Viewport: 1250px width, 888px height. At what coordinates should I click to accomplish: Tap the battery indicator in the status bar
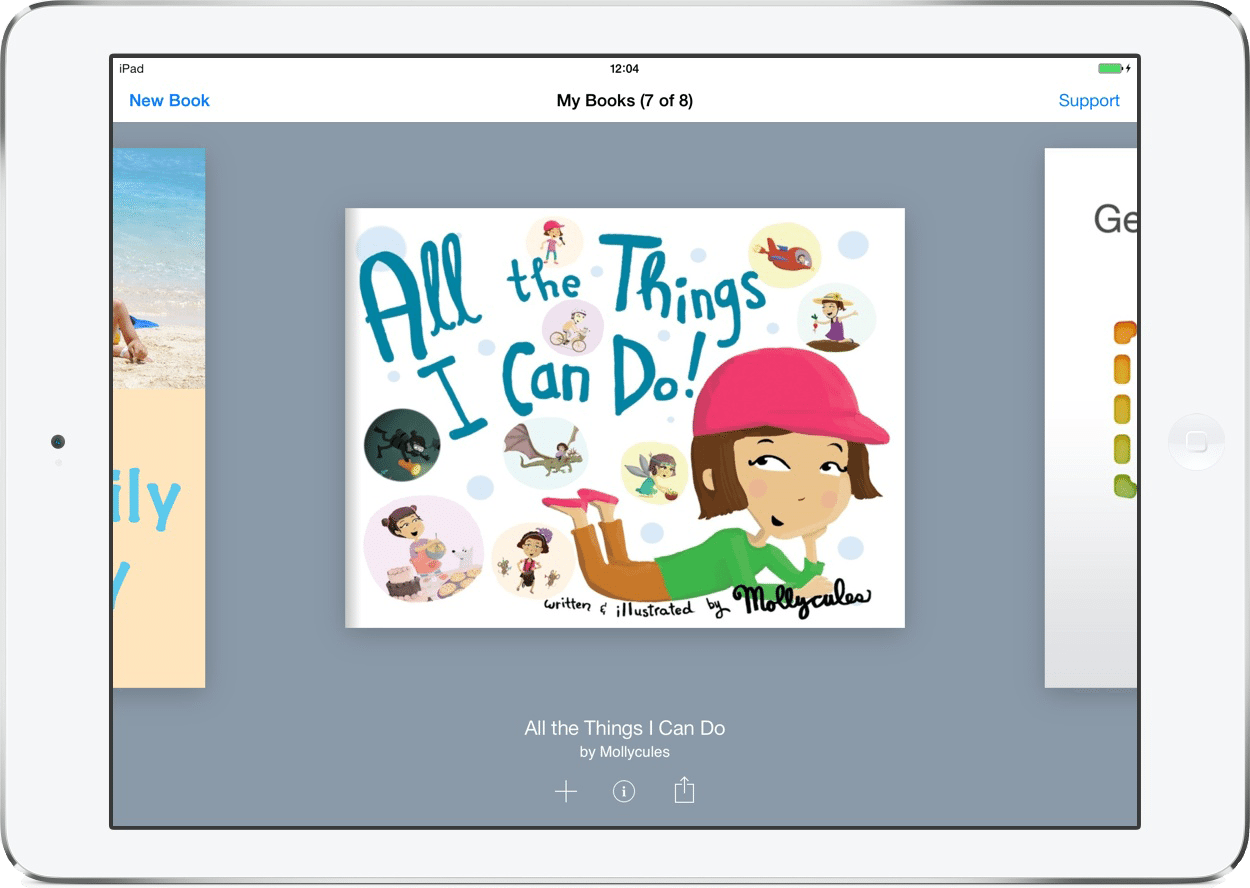(1110, 68)
